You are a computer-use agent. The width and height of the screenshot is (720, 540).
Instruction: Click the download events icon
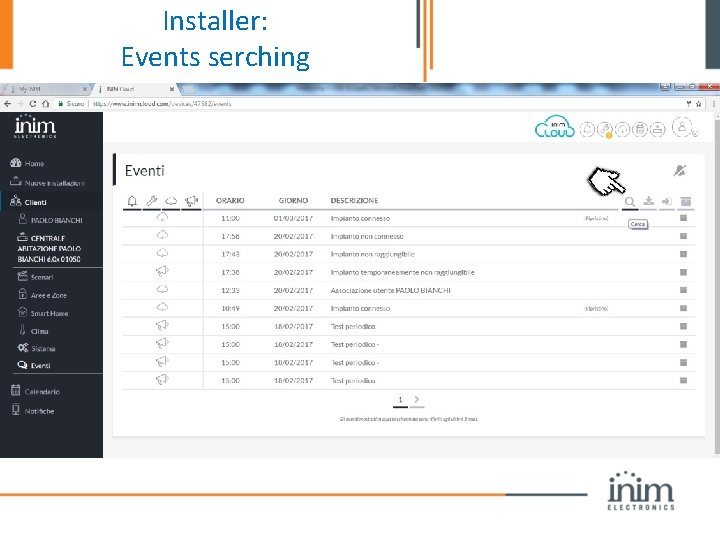(x=648, y=201)
